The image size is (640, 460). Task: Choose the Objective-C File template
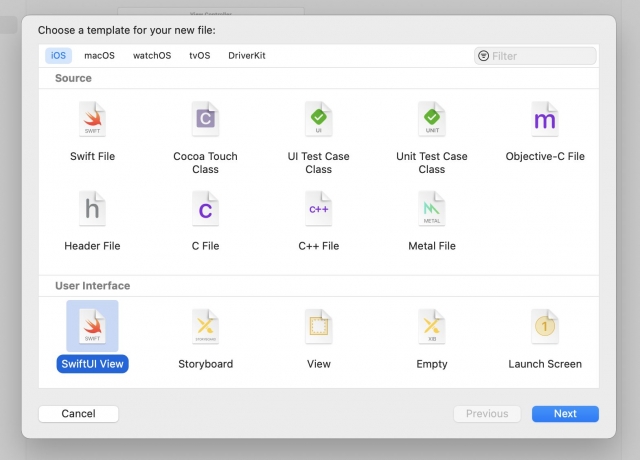[544, 121]
